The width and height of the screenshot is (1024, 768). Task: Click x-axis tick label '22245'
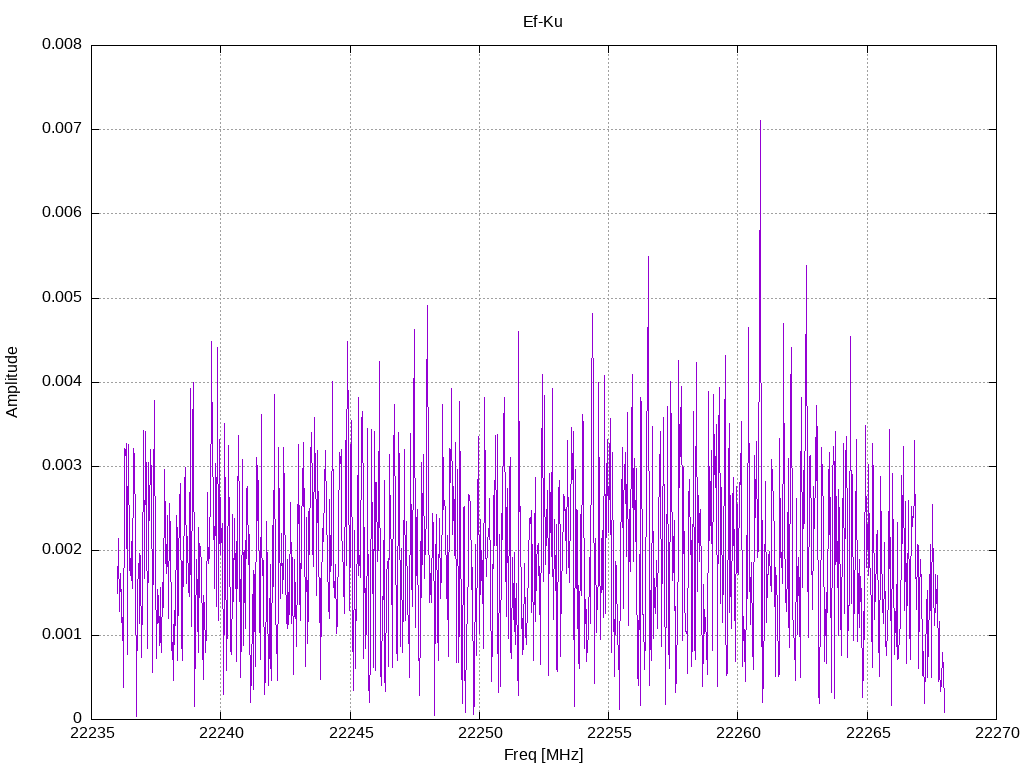pos(351,733)
